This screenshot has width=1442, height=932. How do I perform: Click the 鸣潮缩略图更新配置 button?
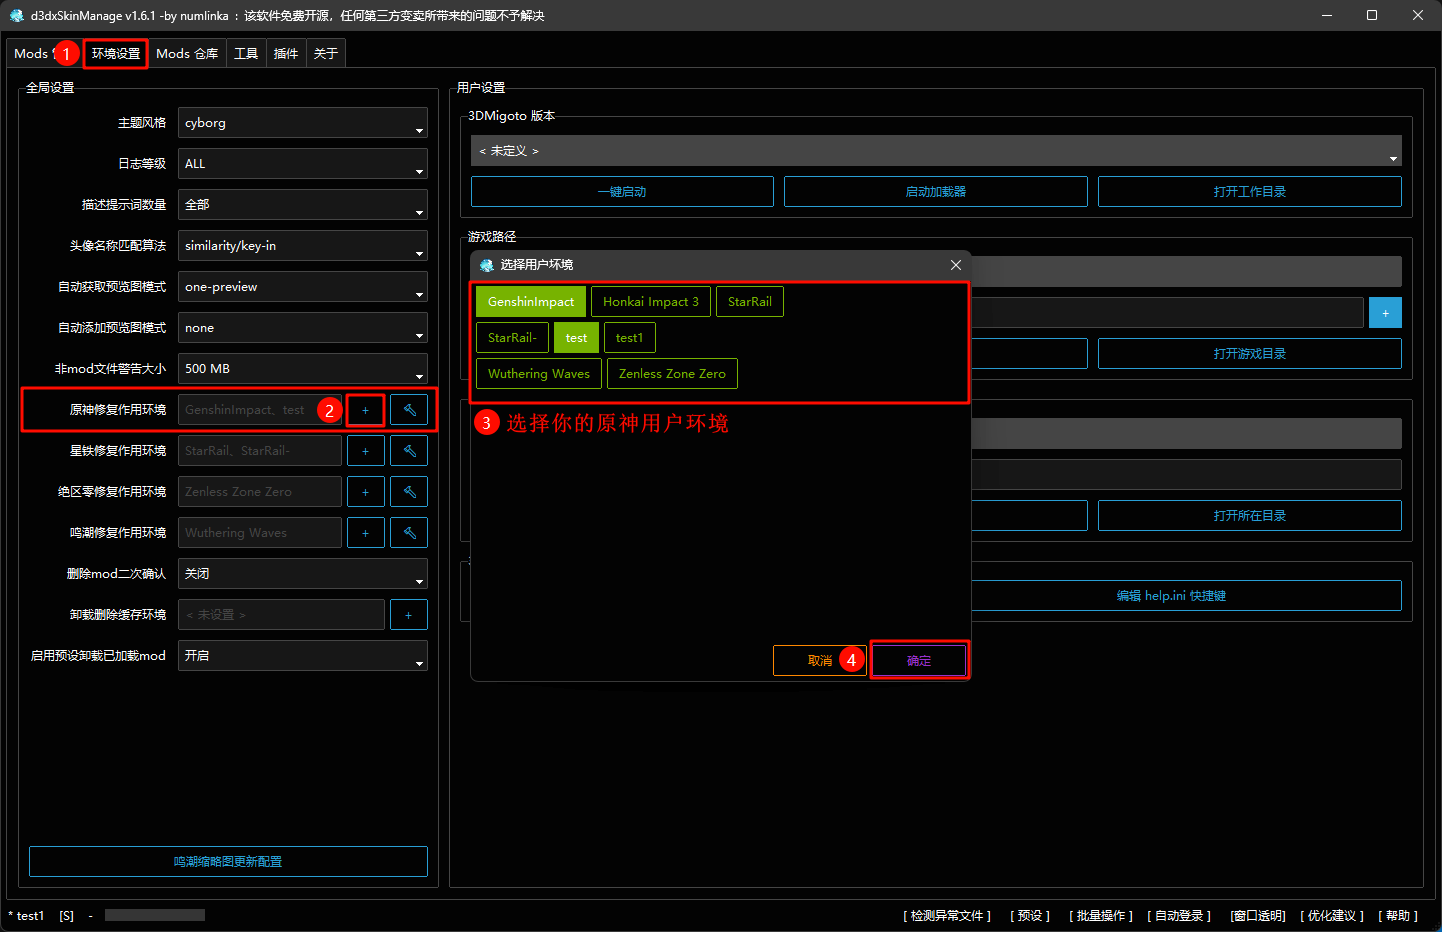point(228,861)
